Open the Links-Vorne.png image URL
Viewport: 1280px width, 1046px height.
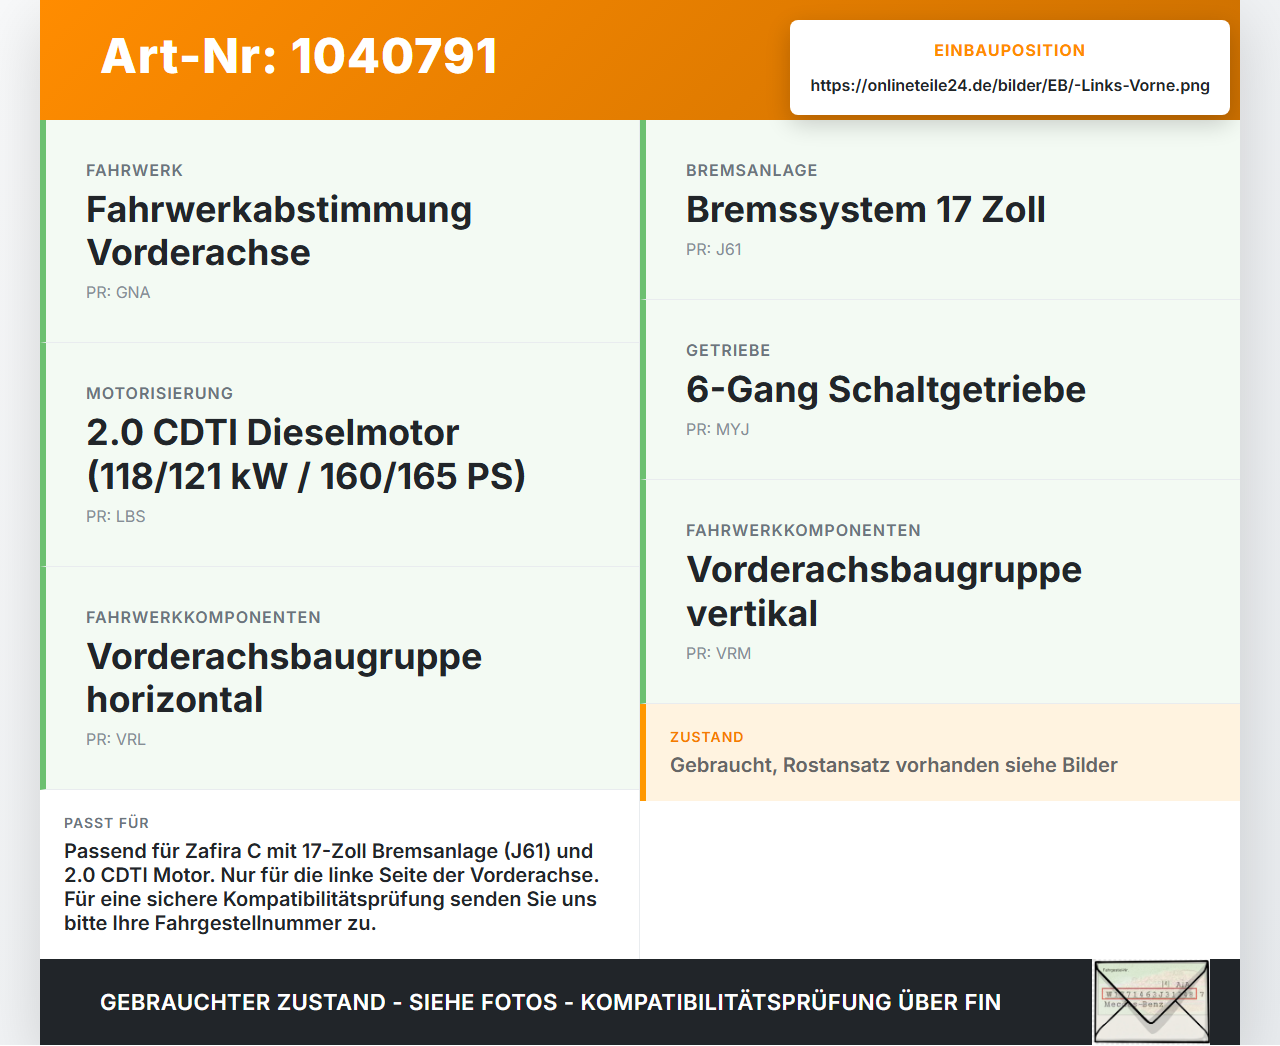[1010, 85]
